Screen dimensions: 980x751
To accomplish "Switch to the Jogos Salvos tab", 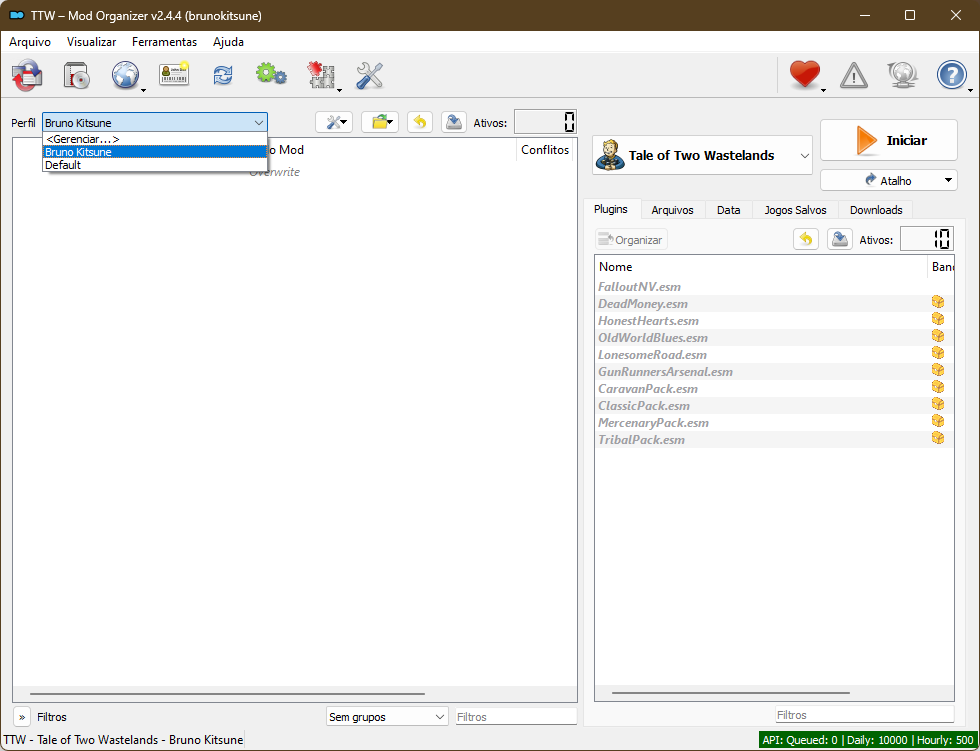I will (x=795, y=210).
